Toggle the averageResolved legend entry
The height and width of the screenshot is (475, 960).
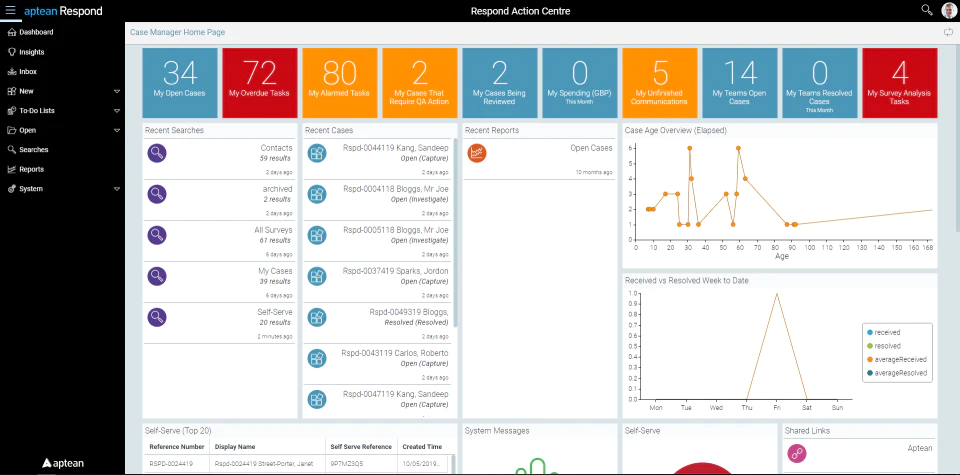896,373
